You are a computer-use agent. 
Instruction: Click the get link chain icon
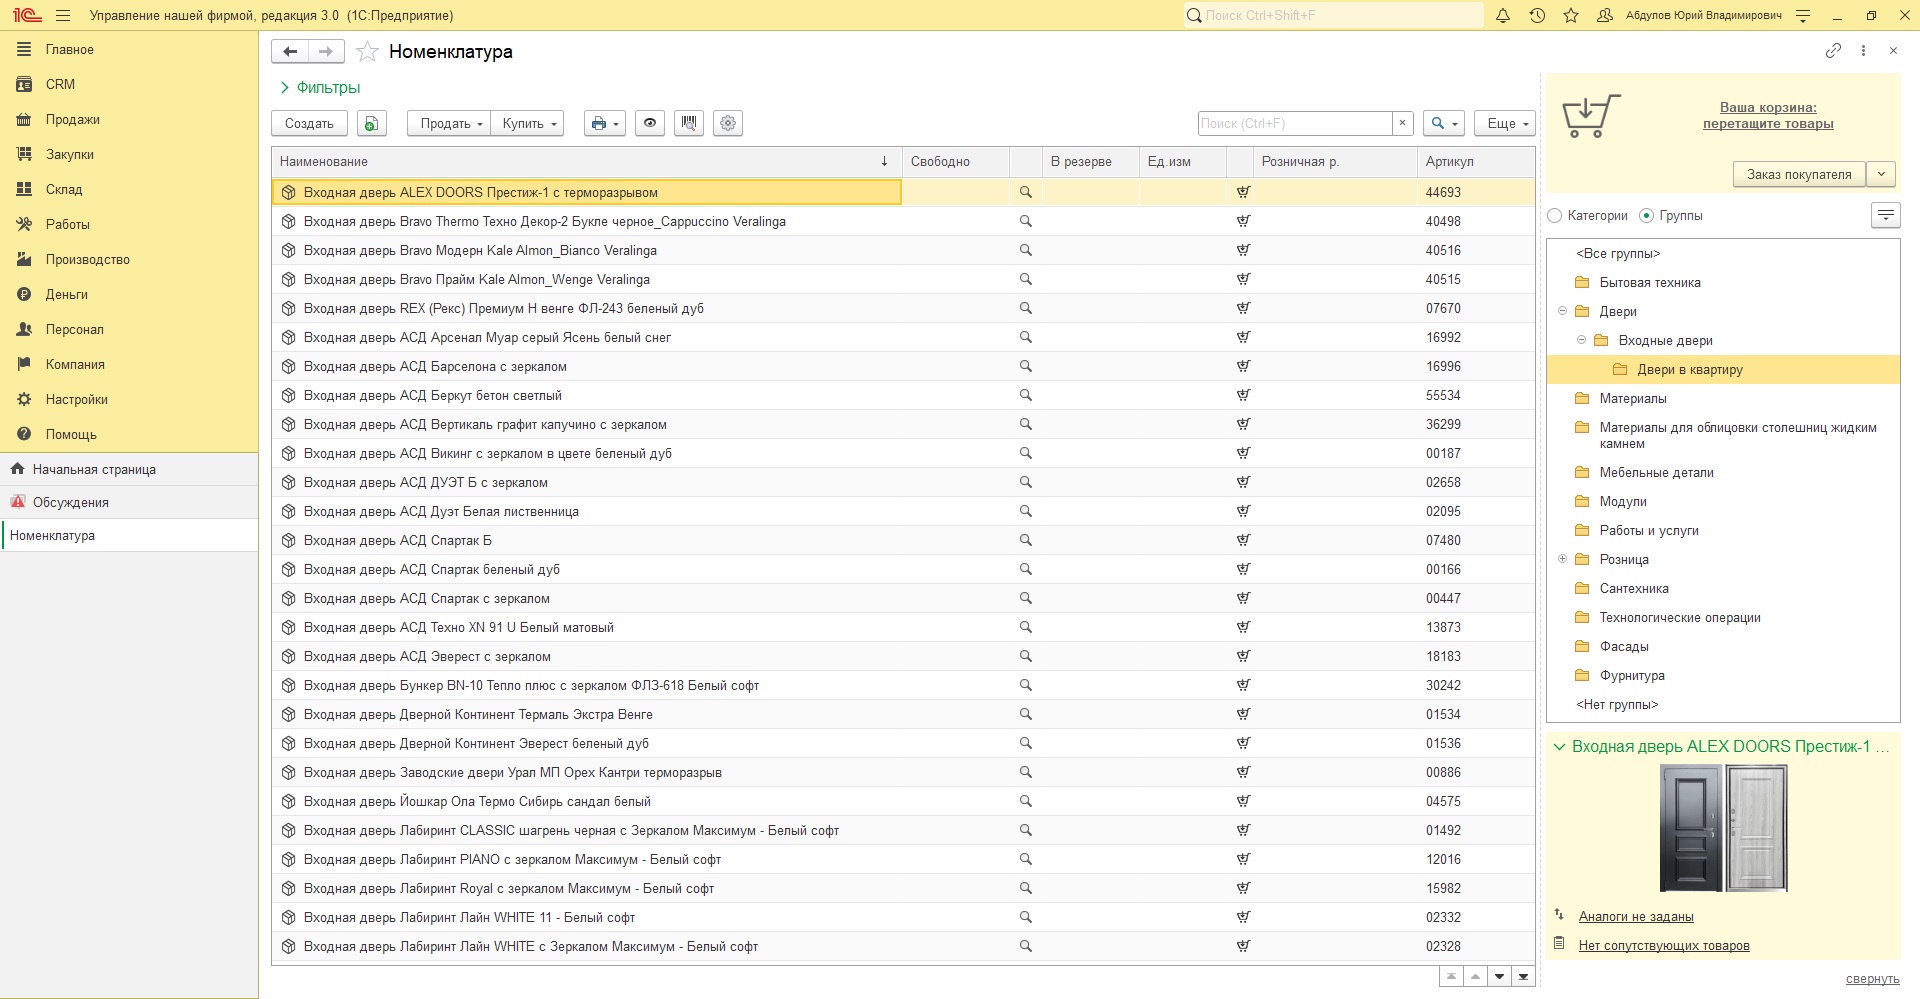[1833, 50]
